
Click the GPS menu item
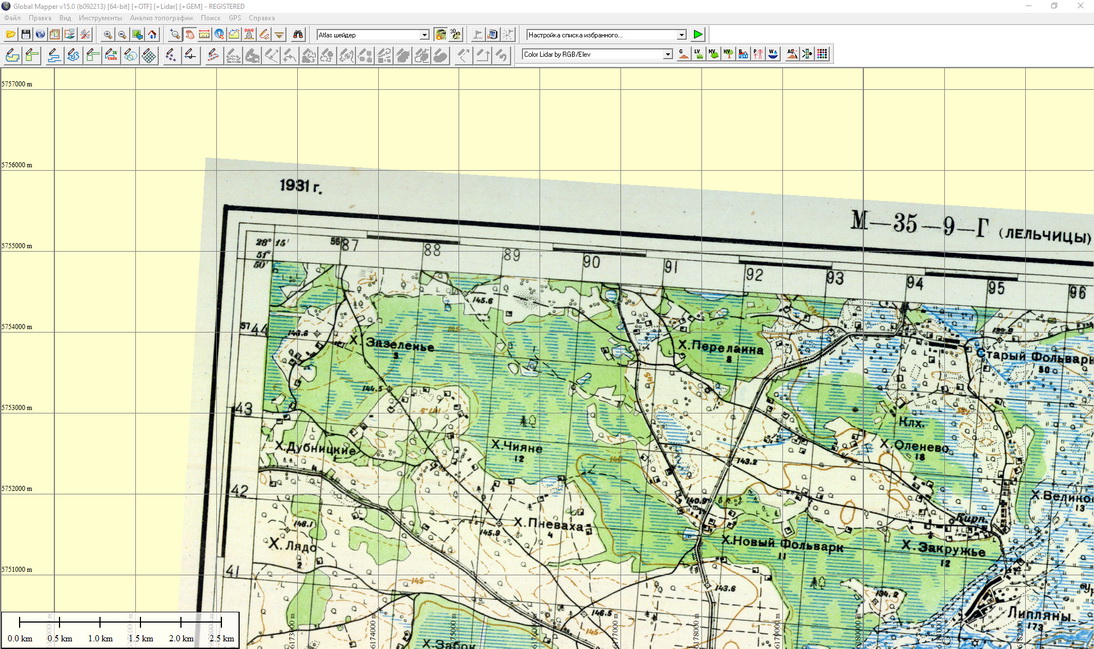[x=234, y=18]
